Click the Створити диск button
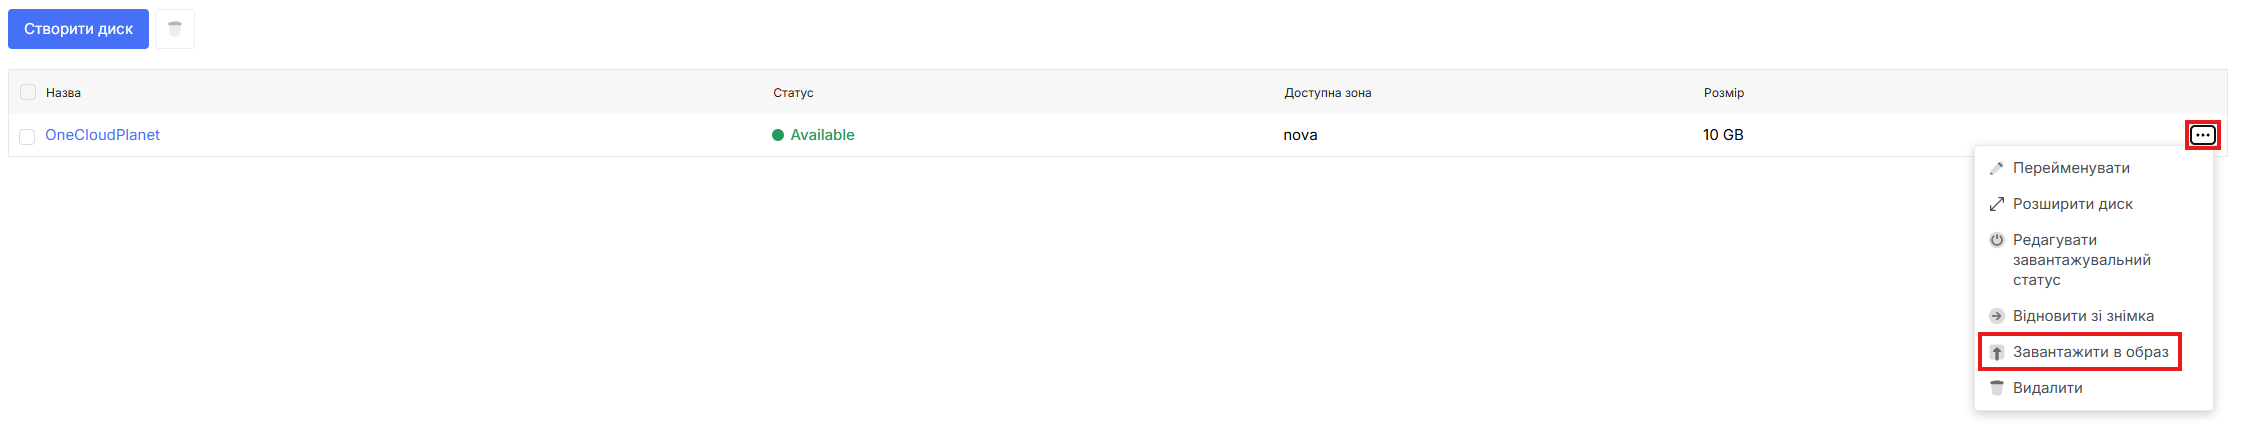This screenshot has width=2242, height=440. tap(78, 29)
